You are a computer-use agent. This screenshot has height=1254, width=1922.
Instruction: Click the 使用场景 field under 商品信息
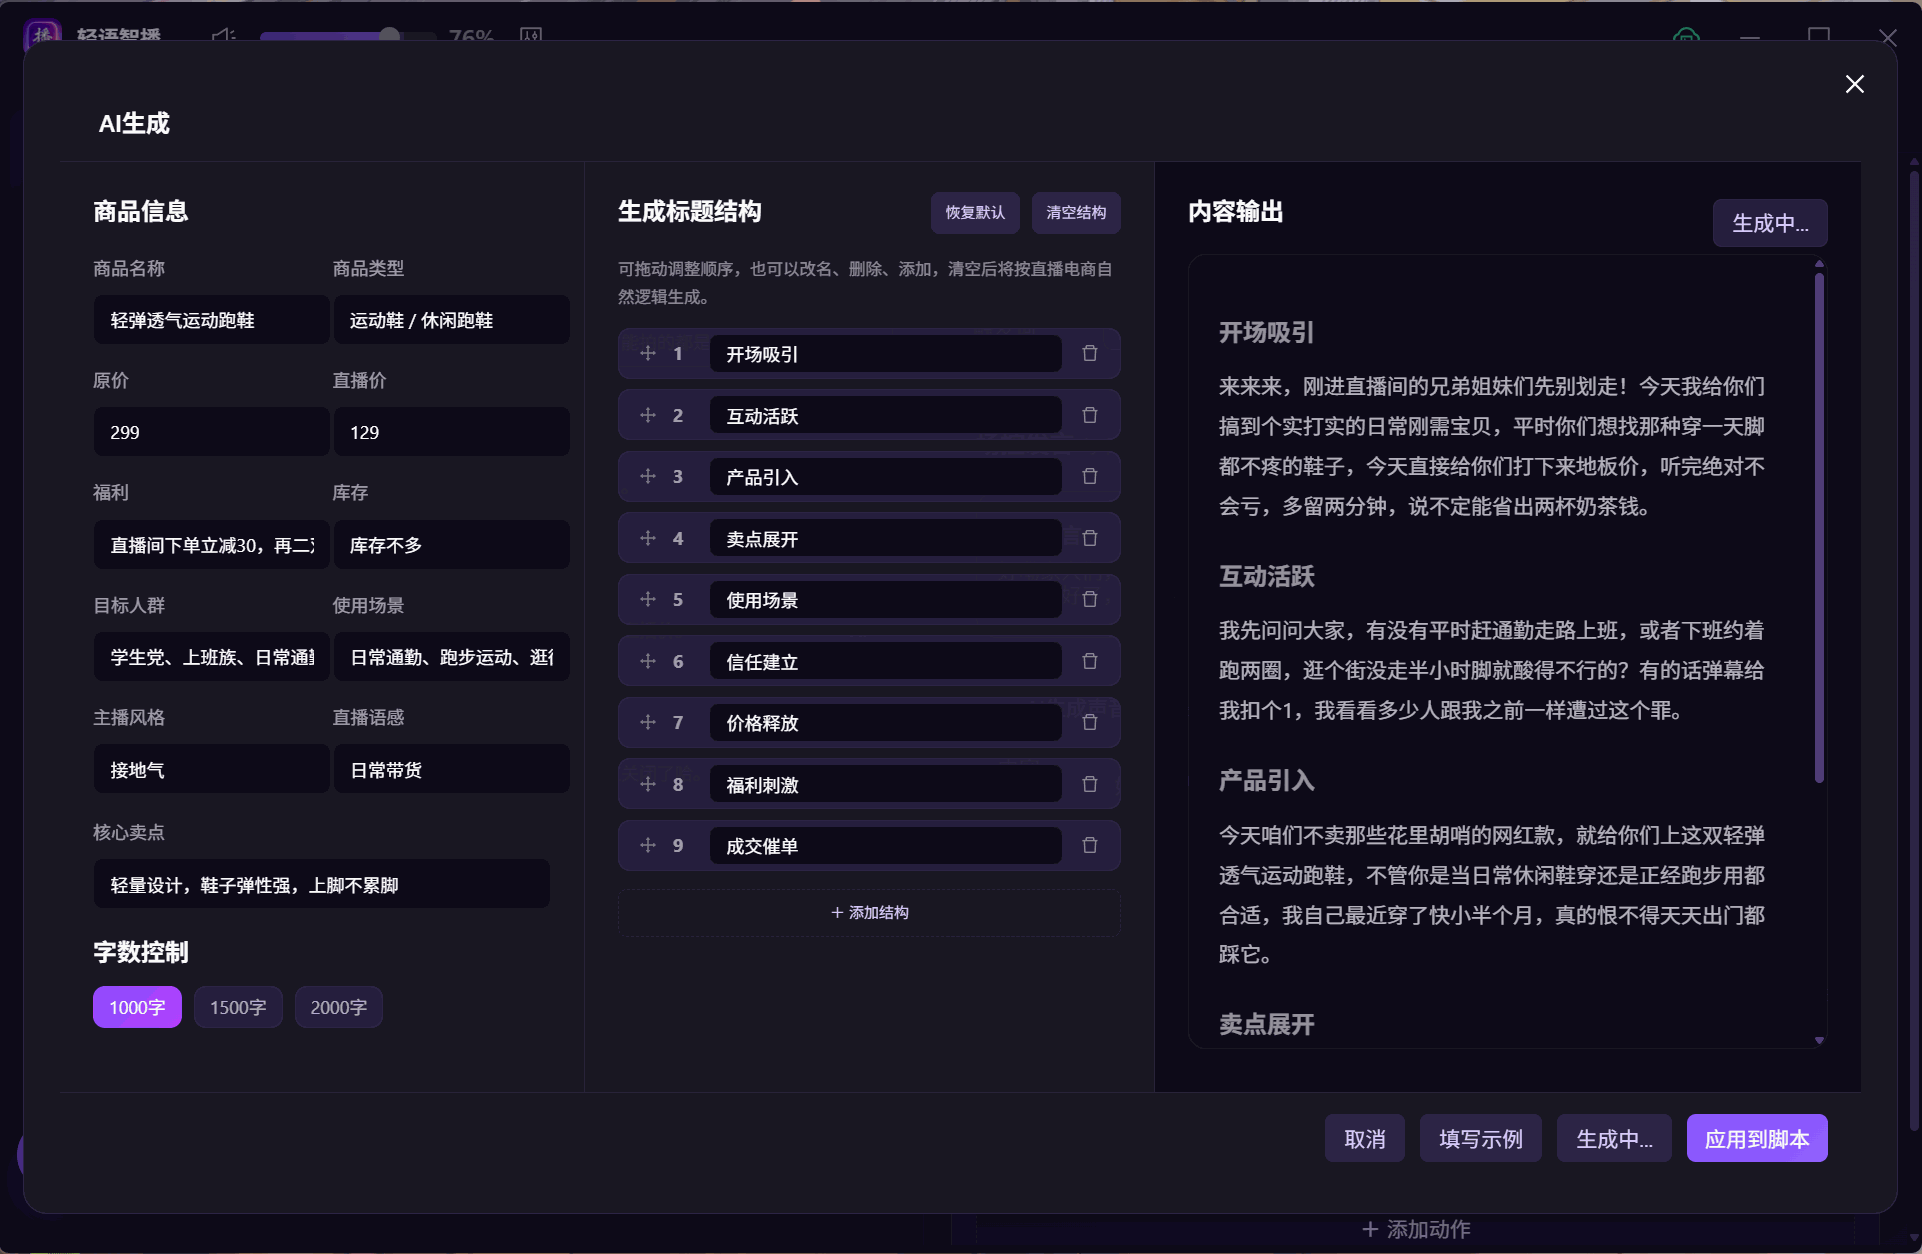coord(451,657)
